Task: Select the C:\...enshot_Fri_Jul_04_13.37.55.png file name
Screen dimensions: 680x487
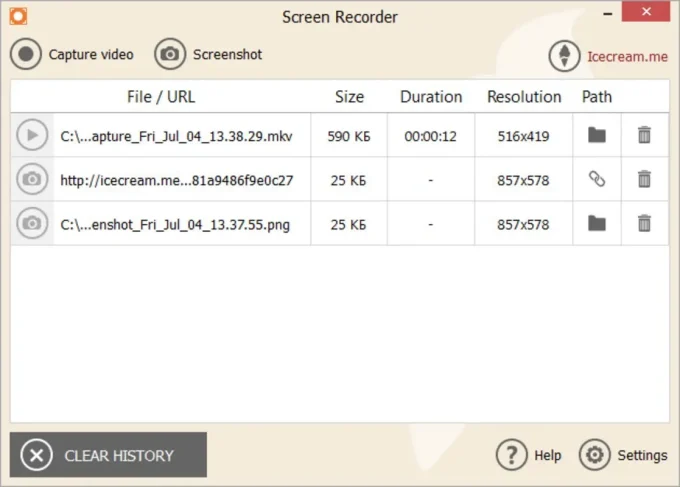Action: coord(175,224)
